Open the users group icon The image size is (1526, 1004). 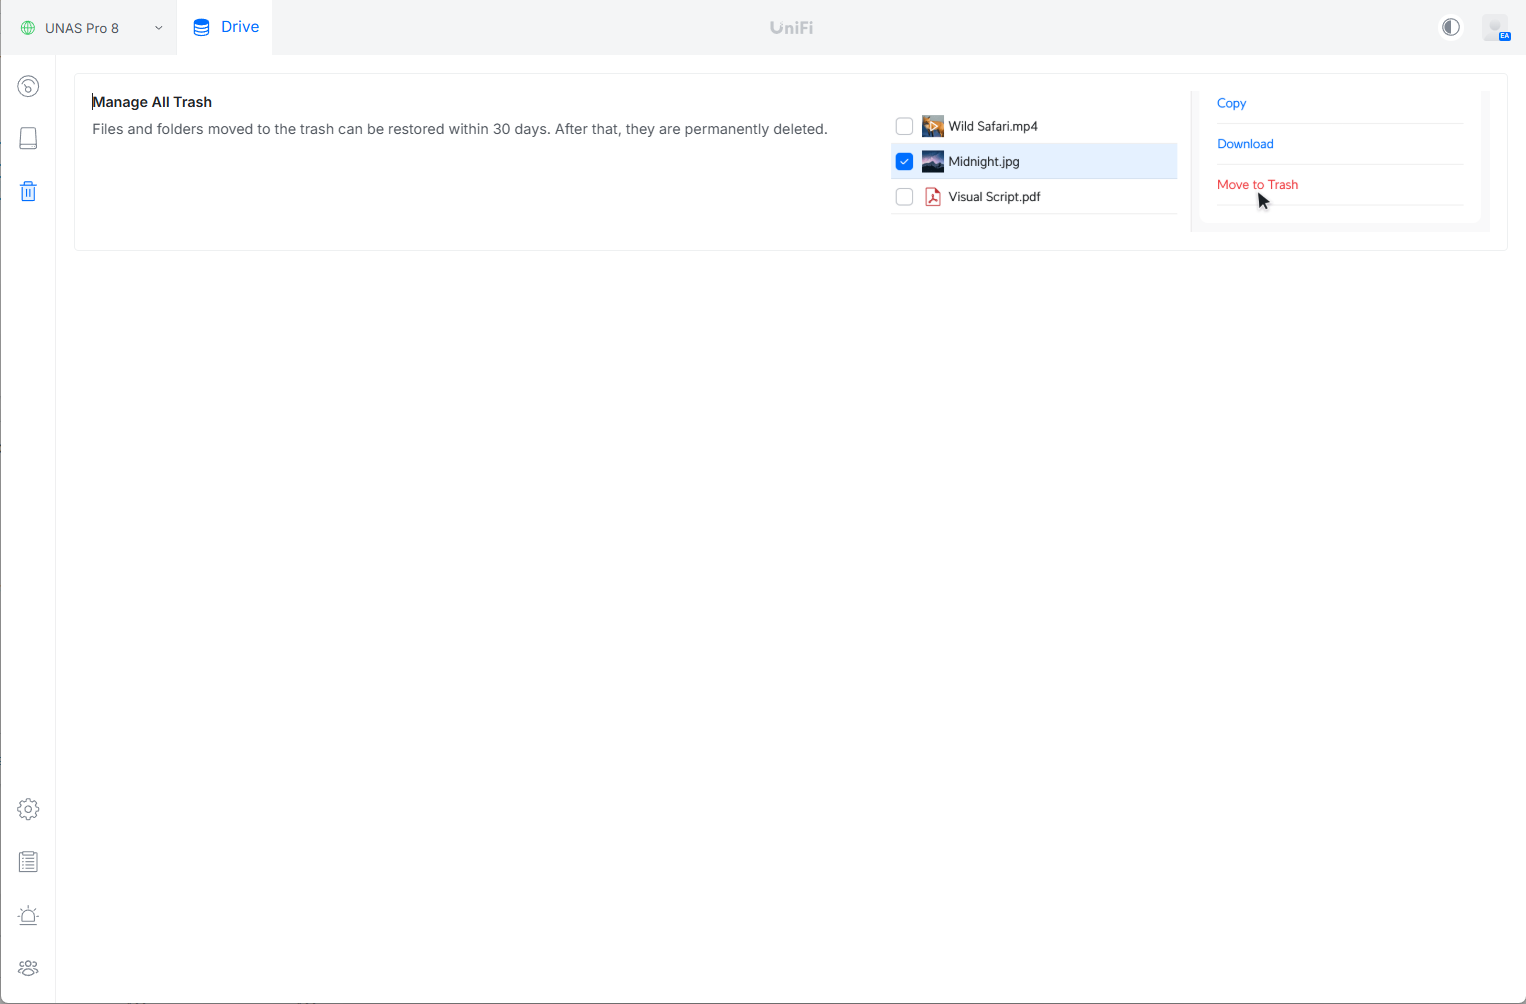coord(28,968)
